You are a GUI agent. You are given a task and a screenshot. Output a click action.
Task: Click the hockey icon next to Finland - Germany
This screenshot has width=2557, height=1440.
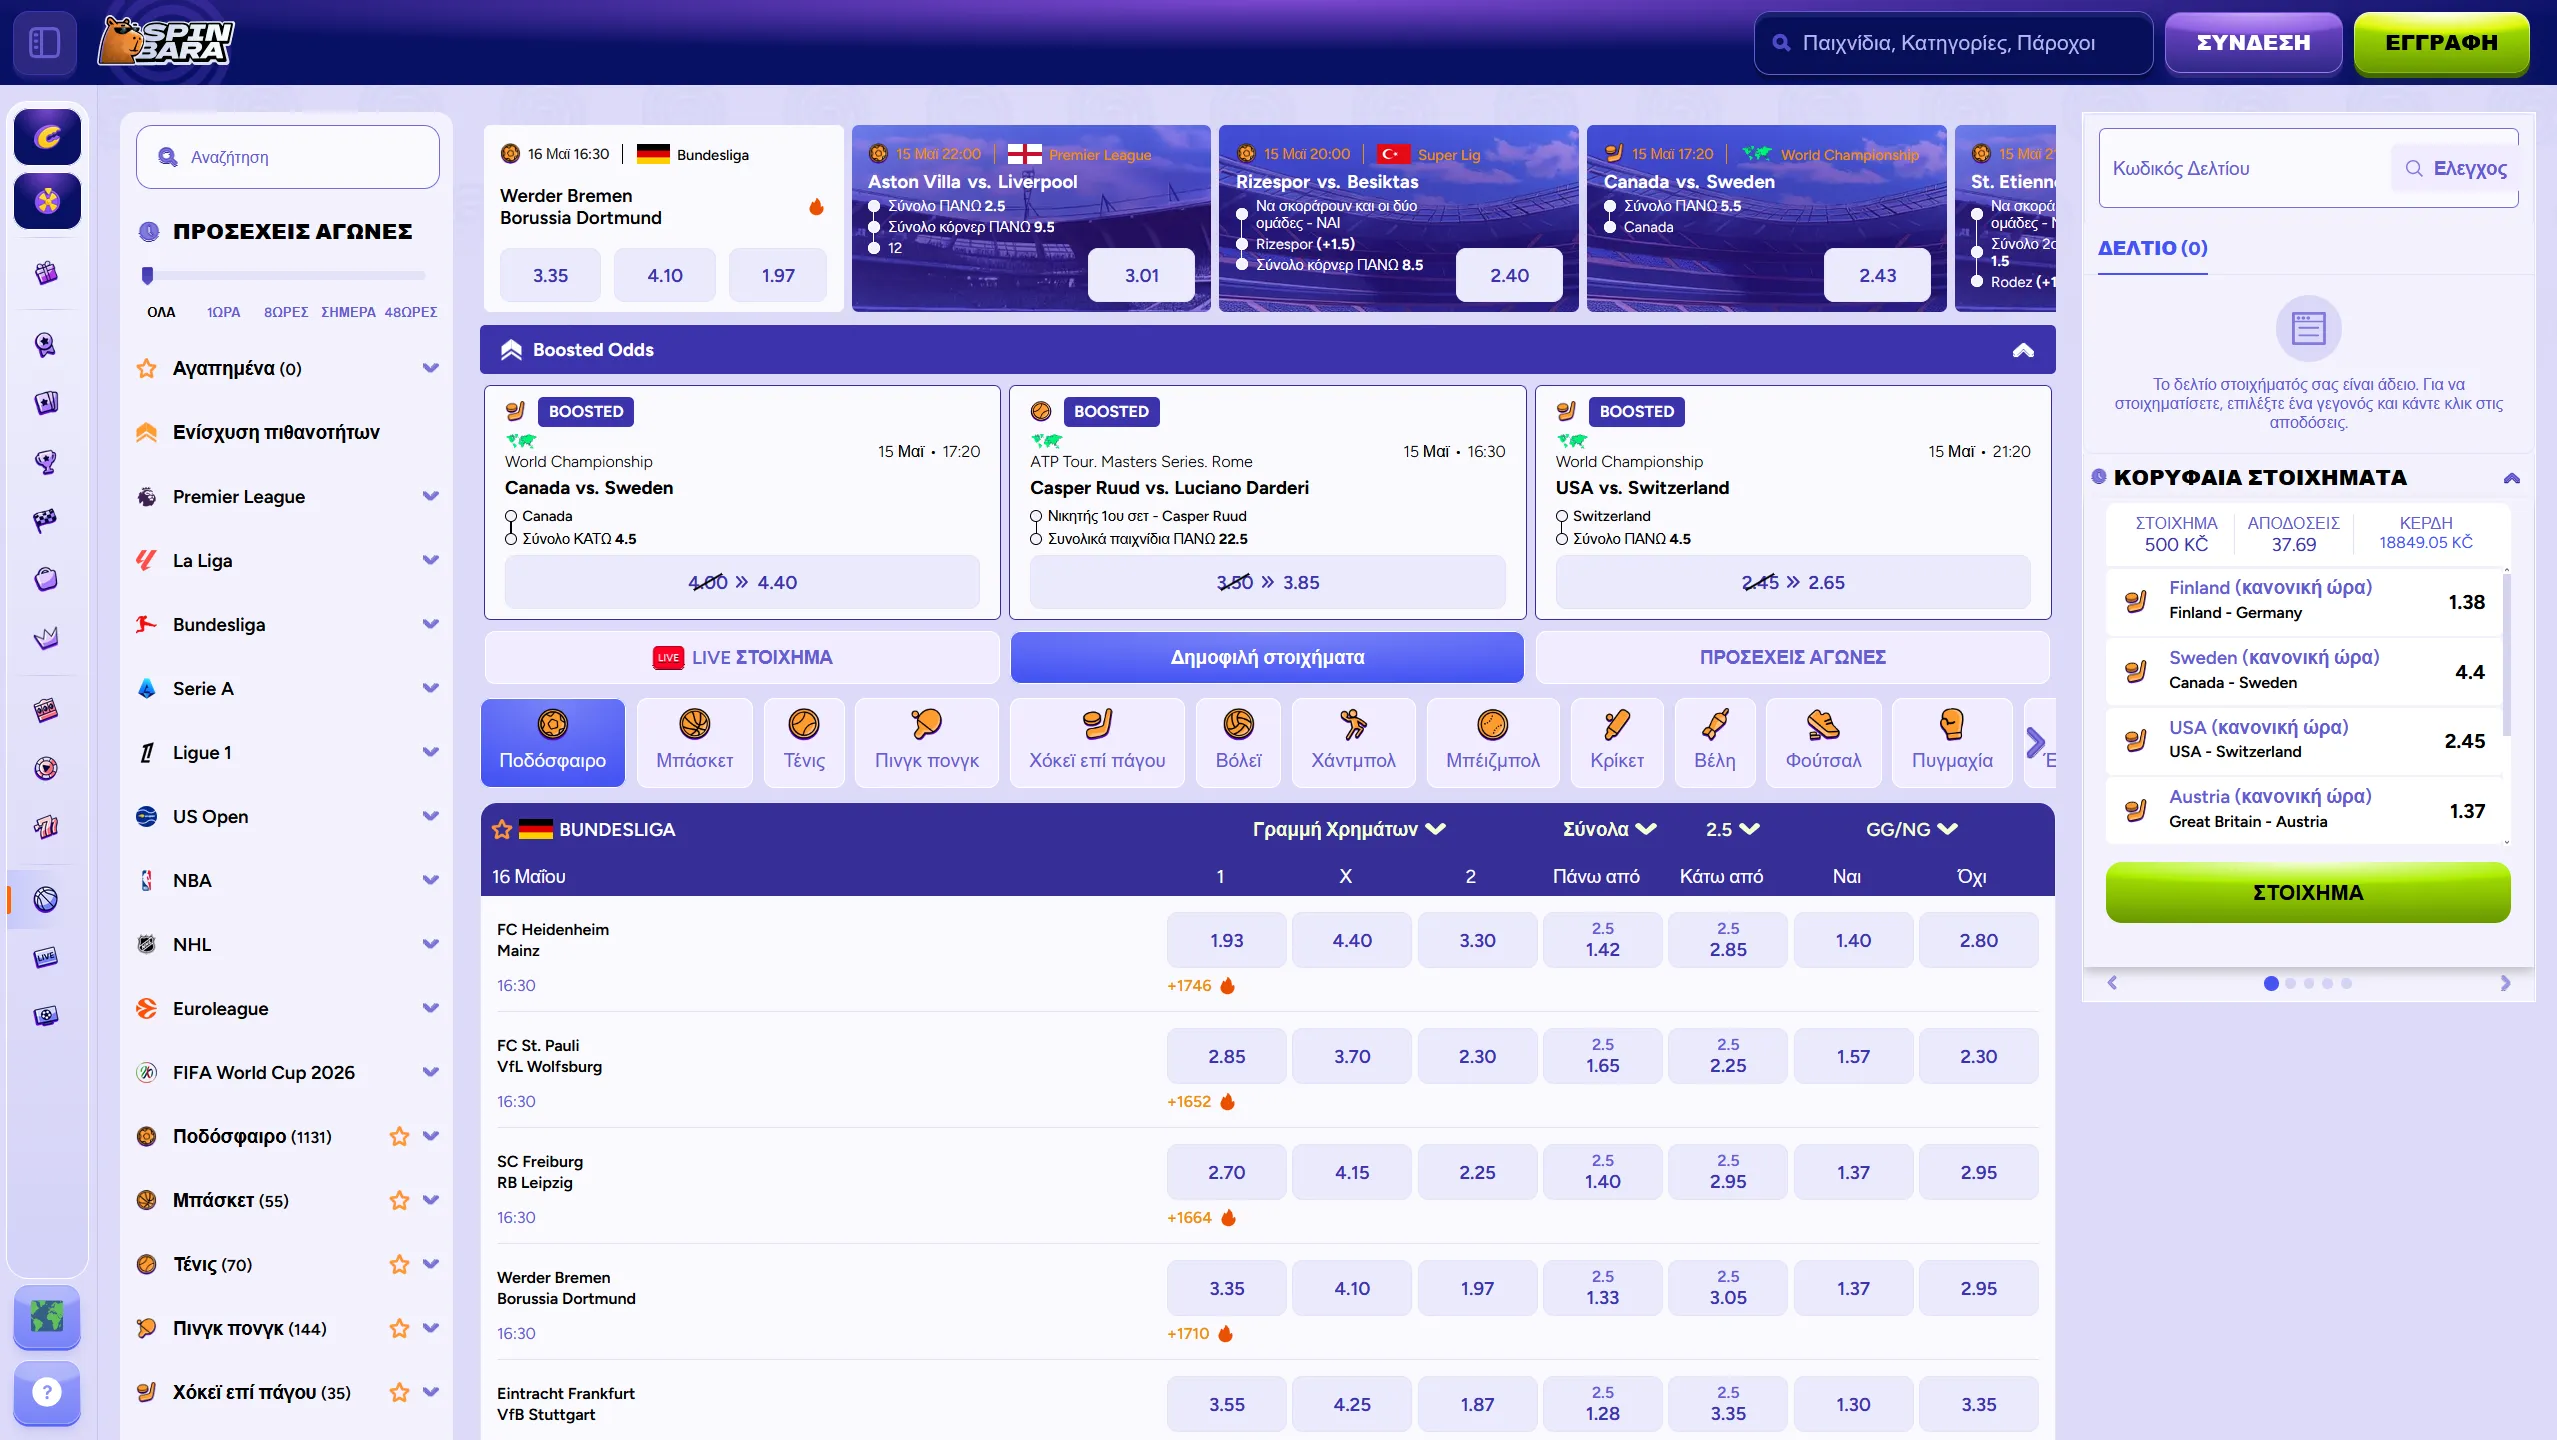tap(2136, 601)
